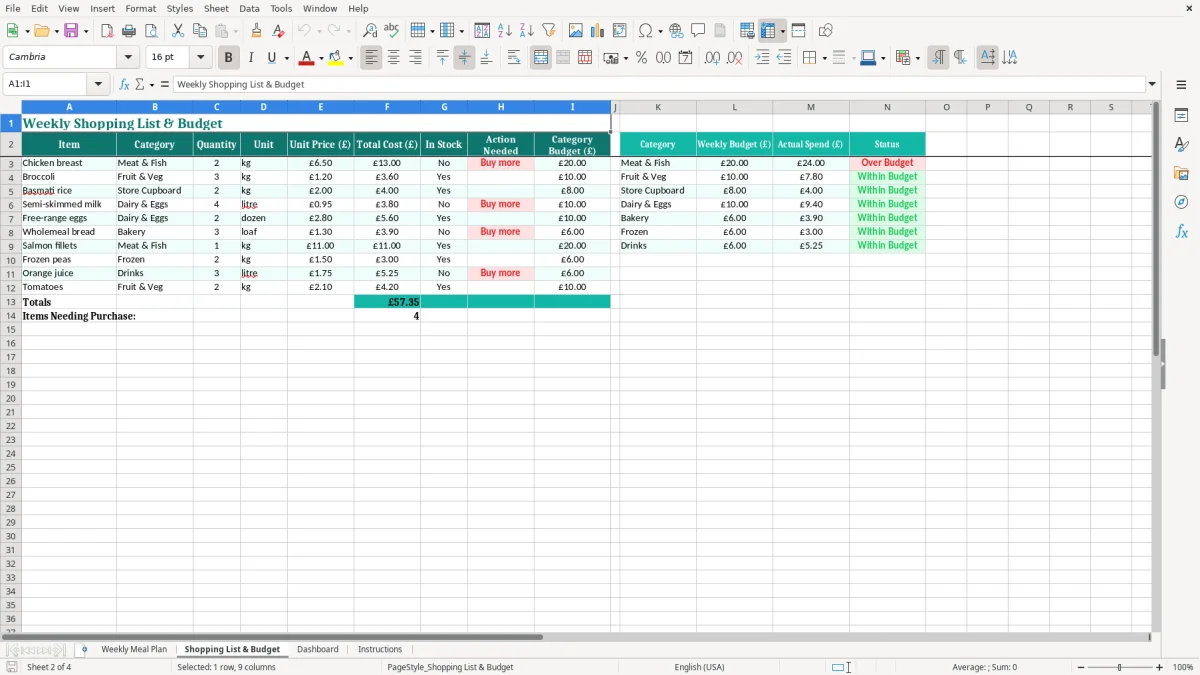Click the zoom in plus button

[1160, 667]
